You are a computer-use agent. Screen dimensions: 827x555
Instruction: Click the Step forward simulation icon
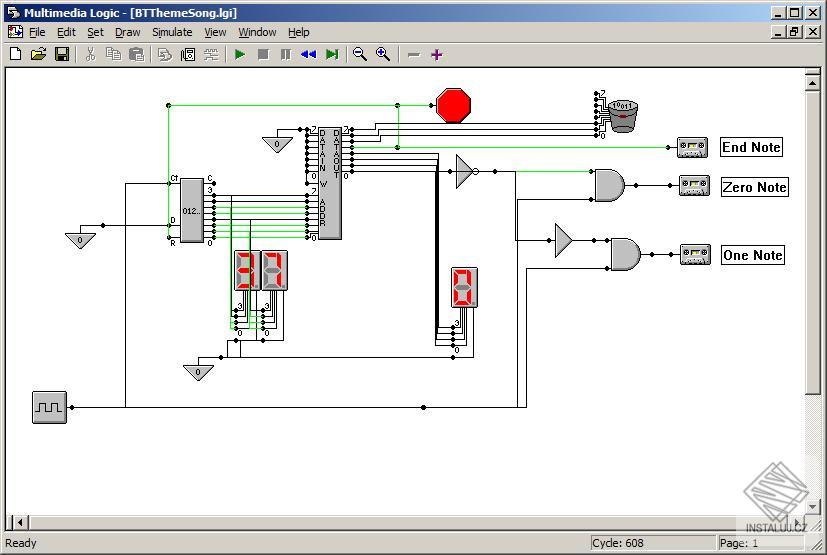[x=332, y=54]
